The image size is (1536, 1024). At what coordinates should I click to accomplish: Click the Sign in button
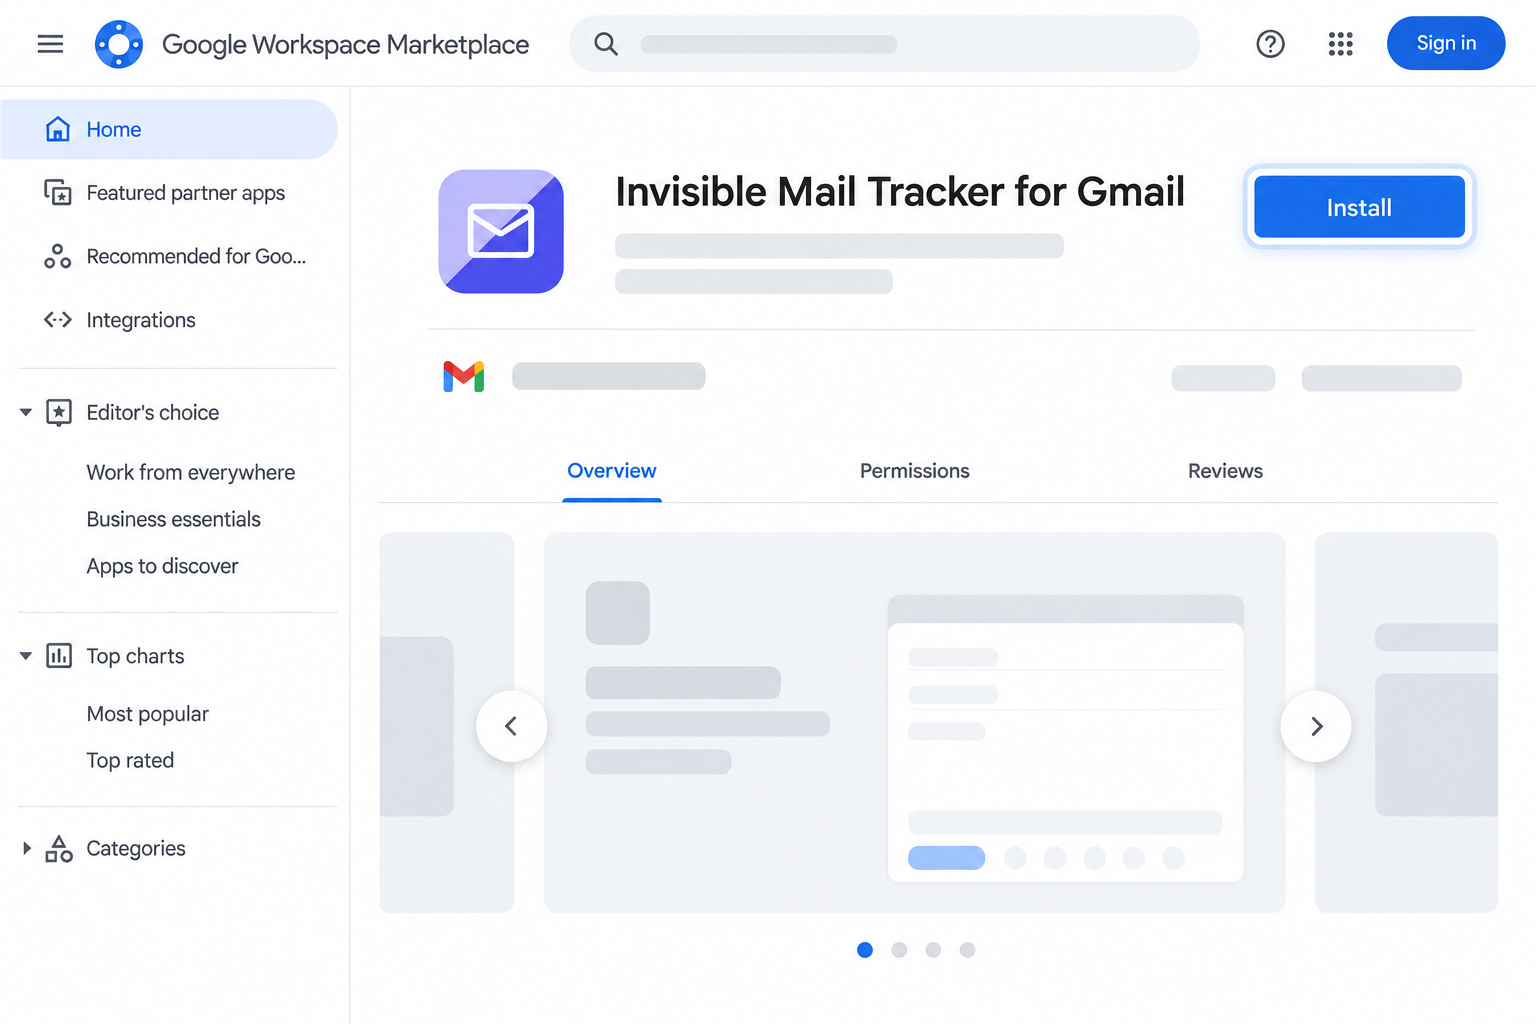pos(1446,43)
